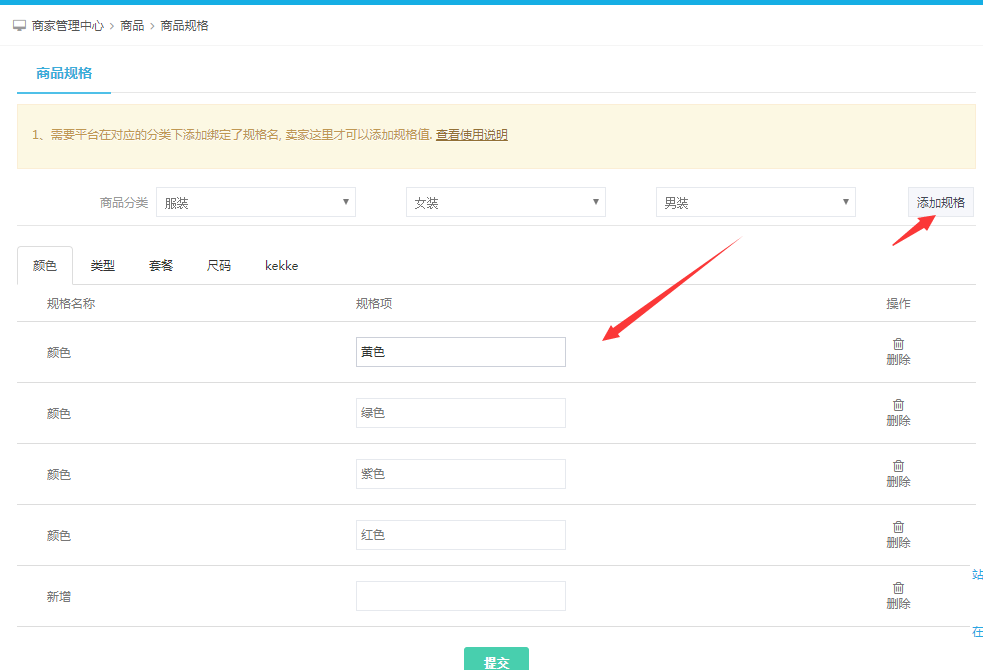Switch to the 类型 tab
The width and height of the screenshot is (983, 670).
click(x=103, y=266)
